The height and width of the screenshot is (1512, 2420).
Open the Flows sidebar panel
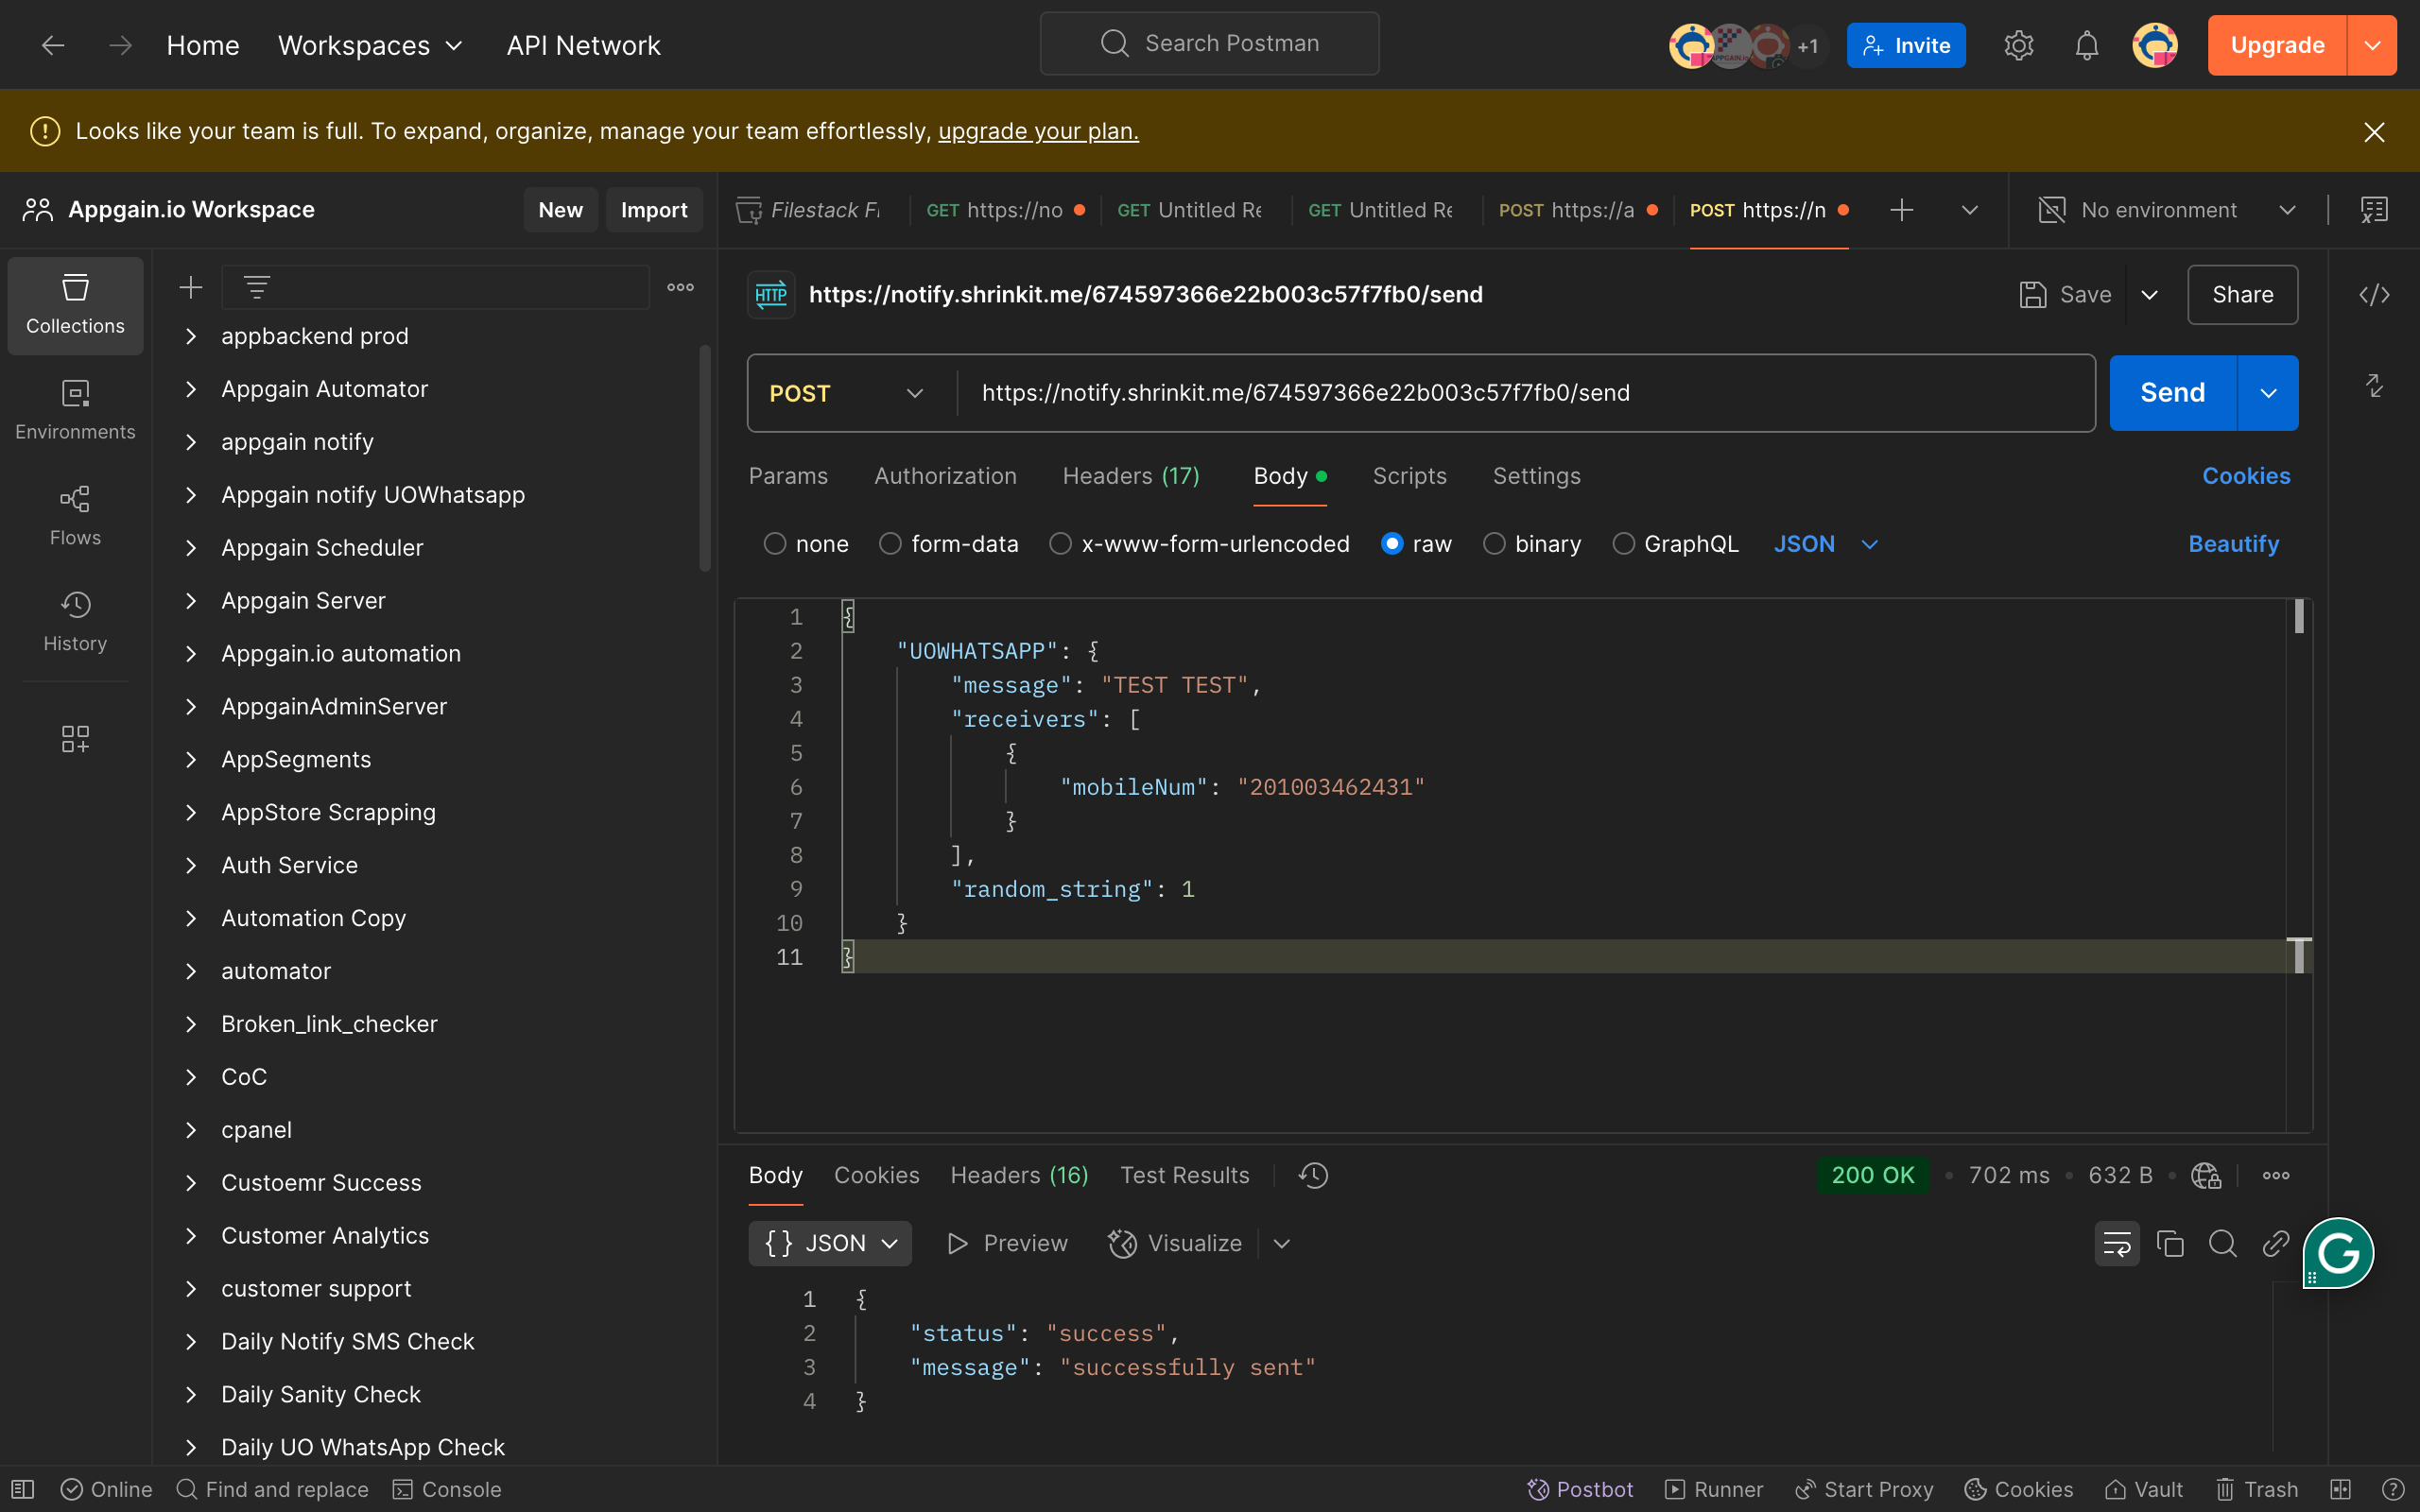point(75,515)
